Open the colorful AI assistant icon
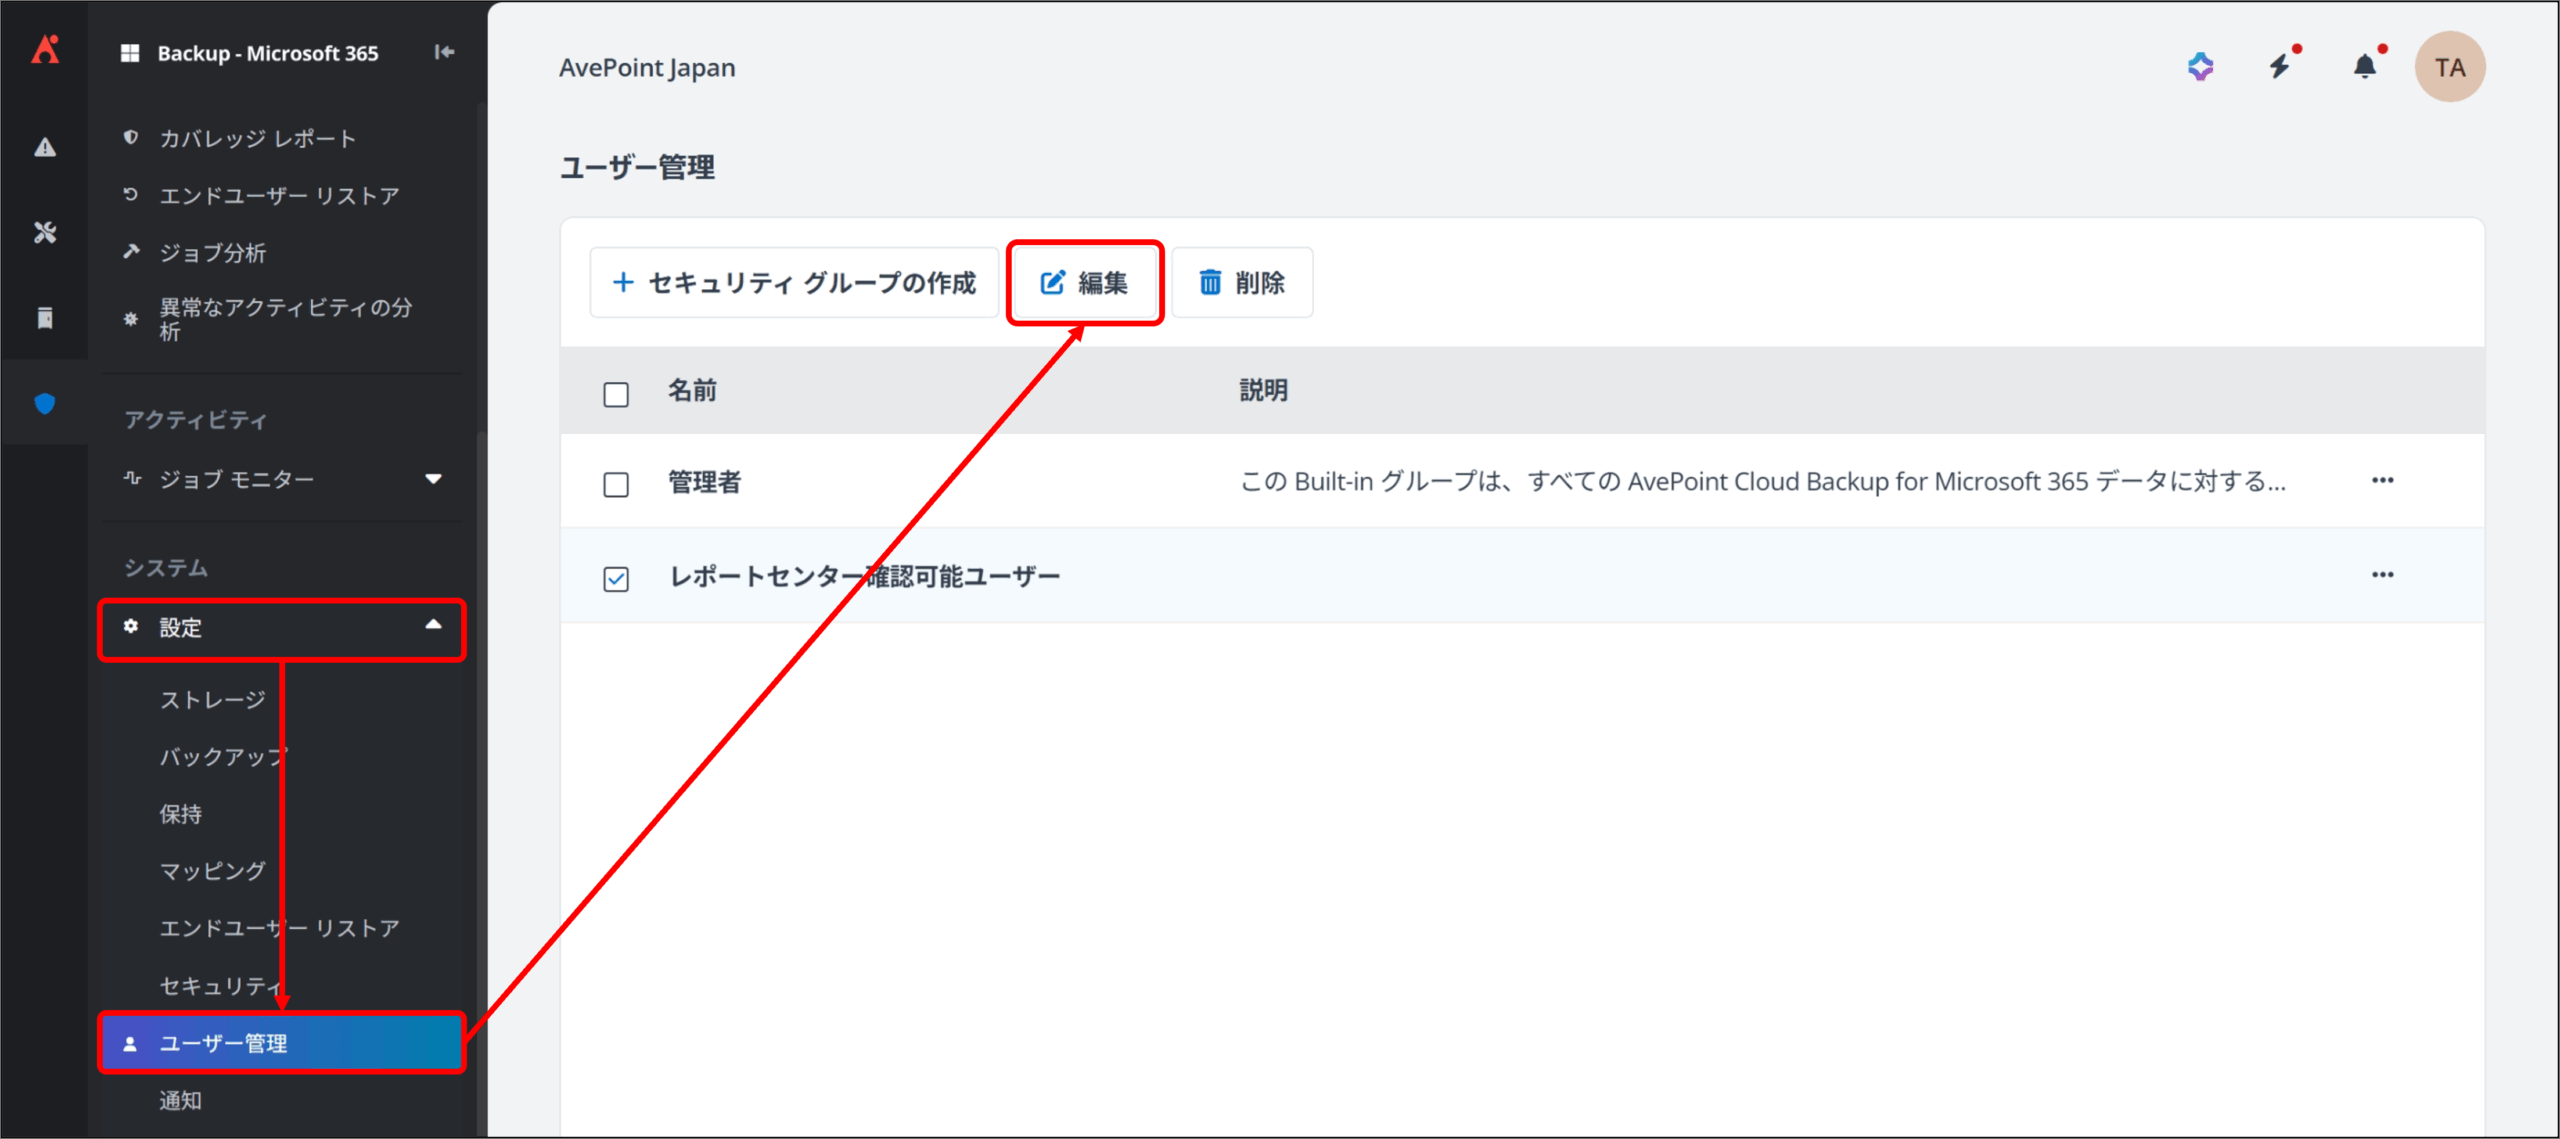The height and width of the screenshot is (1139, 2560). pyautogui.click(x=2200, y=67)
